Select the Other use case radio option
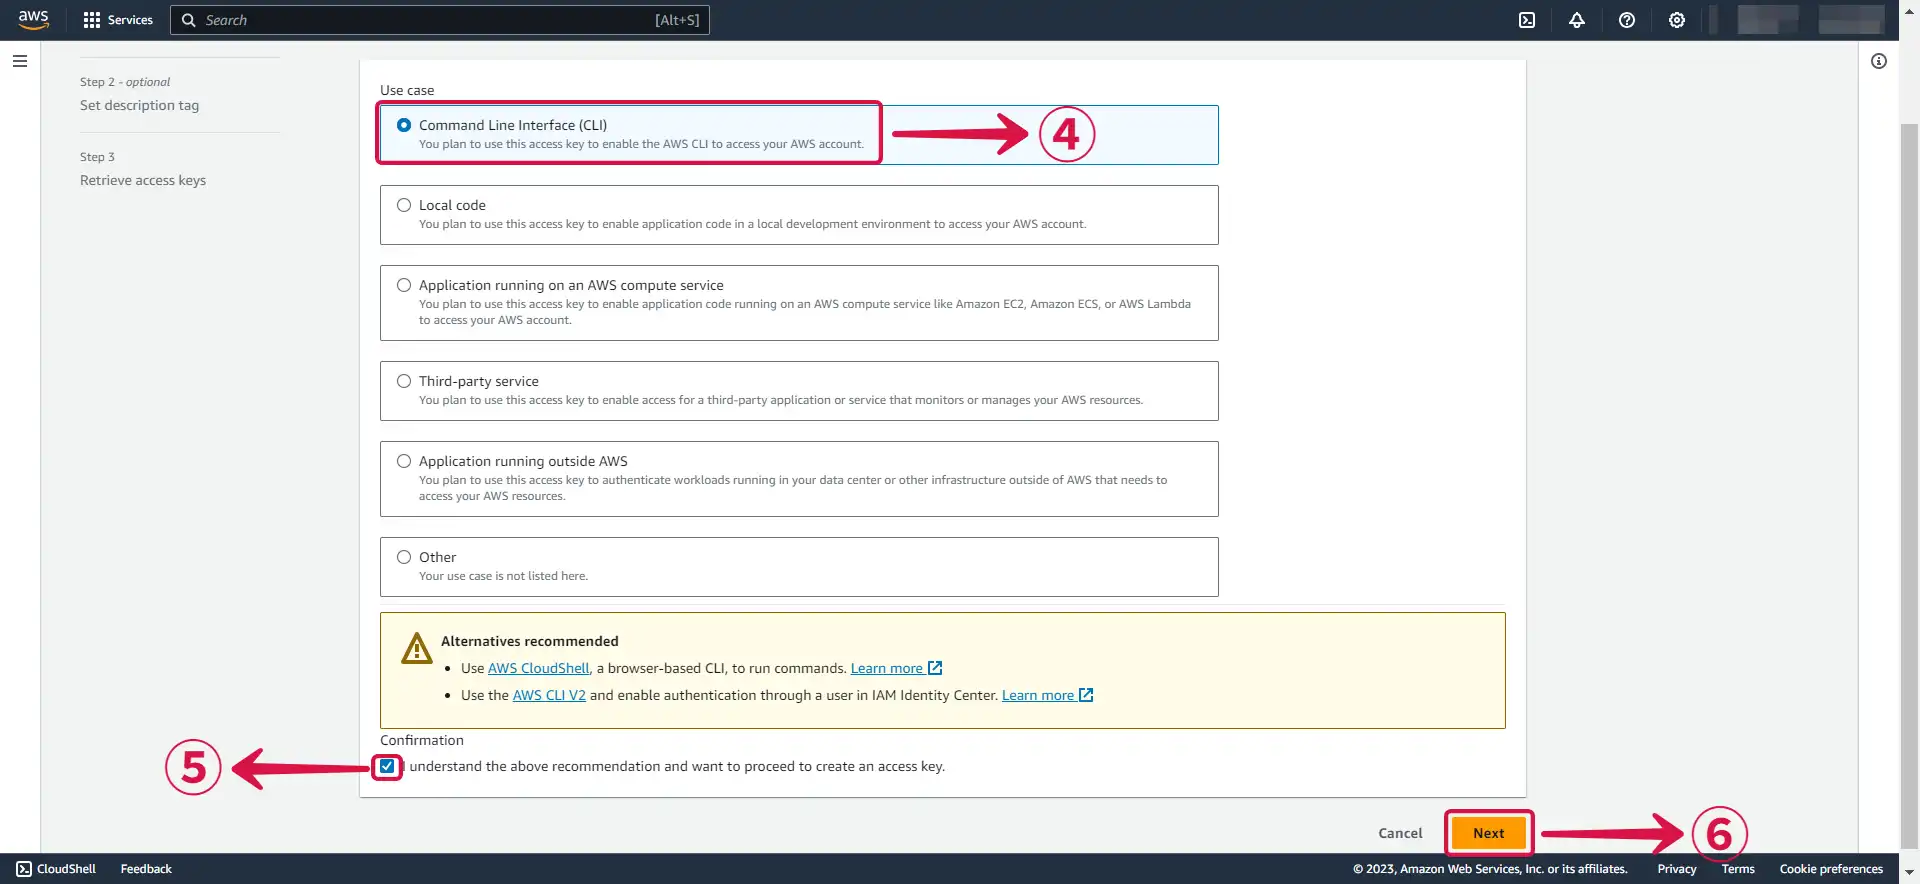1920x884 pixels. click(x=404, y=557)
